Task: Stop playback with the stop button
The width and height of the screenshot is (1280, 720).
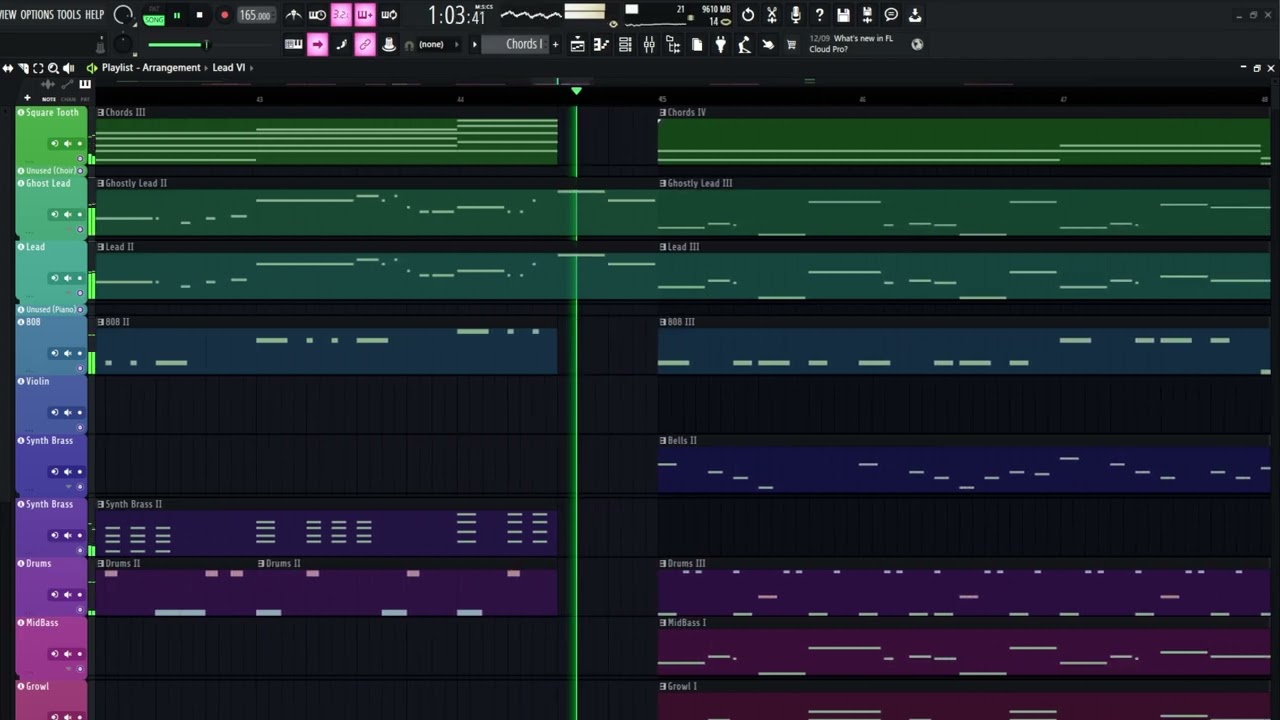Action: [199, 15]
